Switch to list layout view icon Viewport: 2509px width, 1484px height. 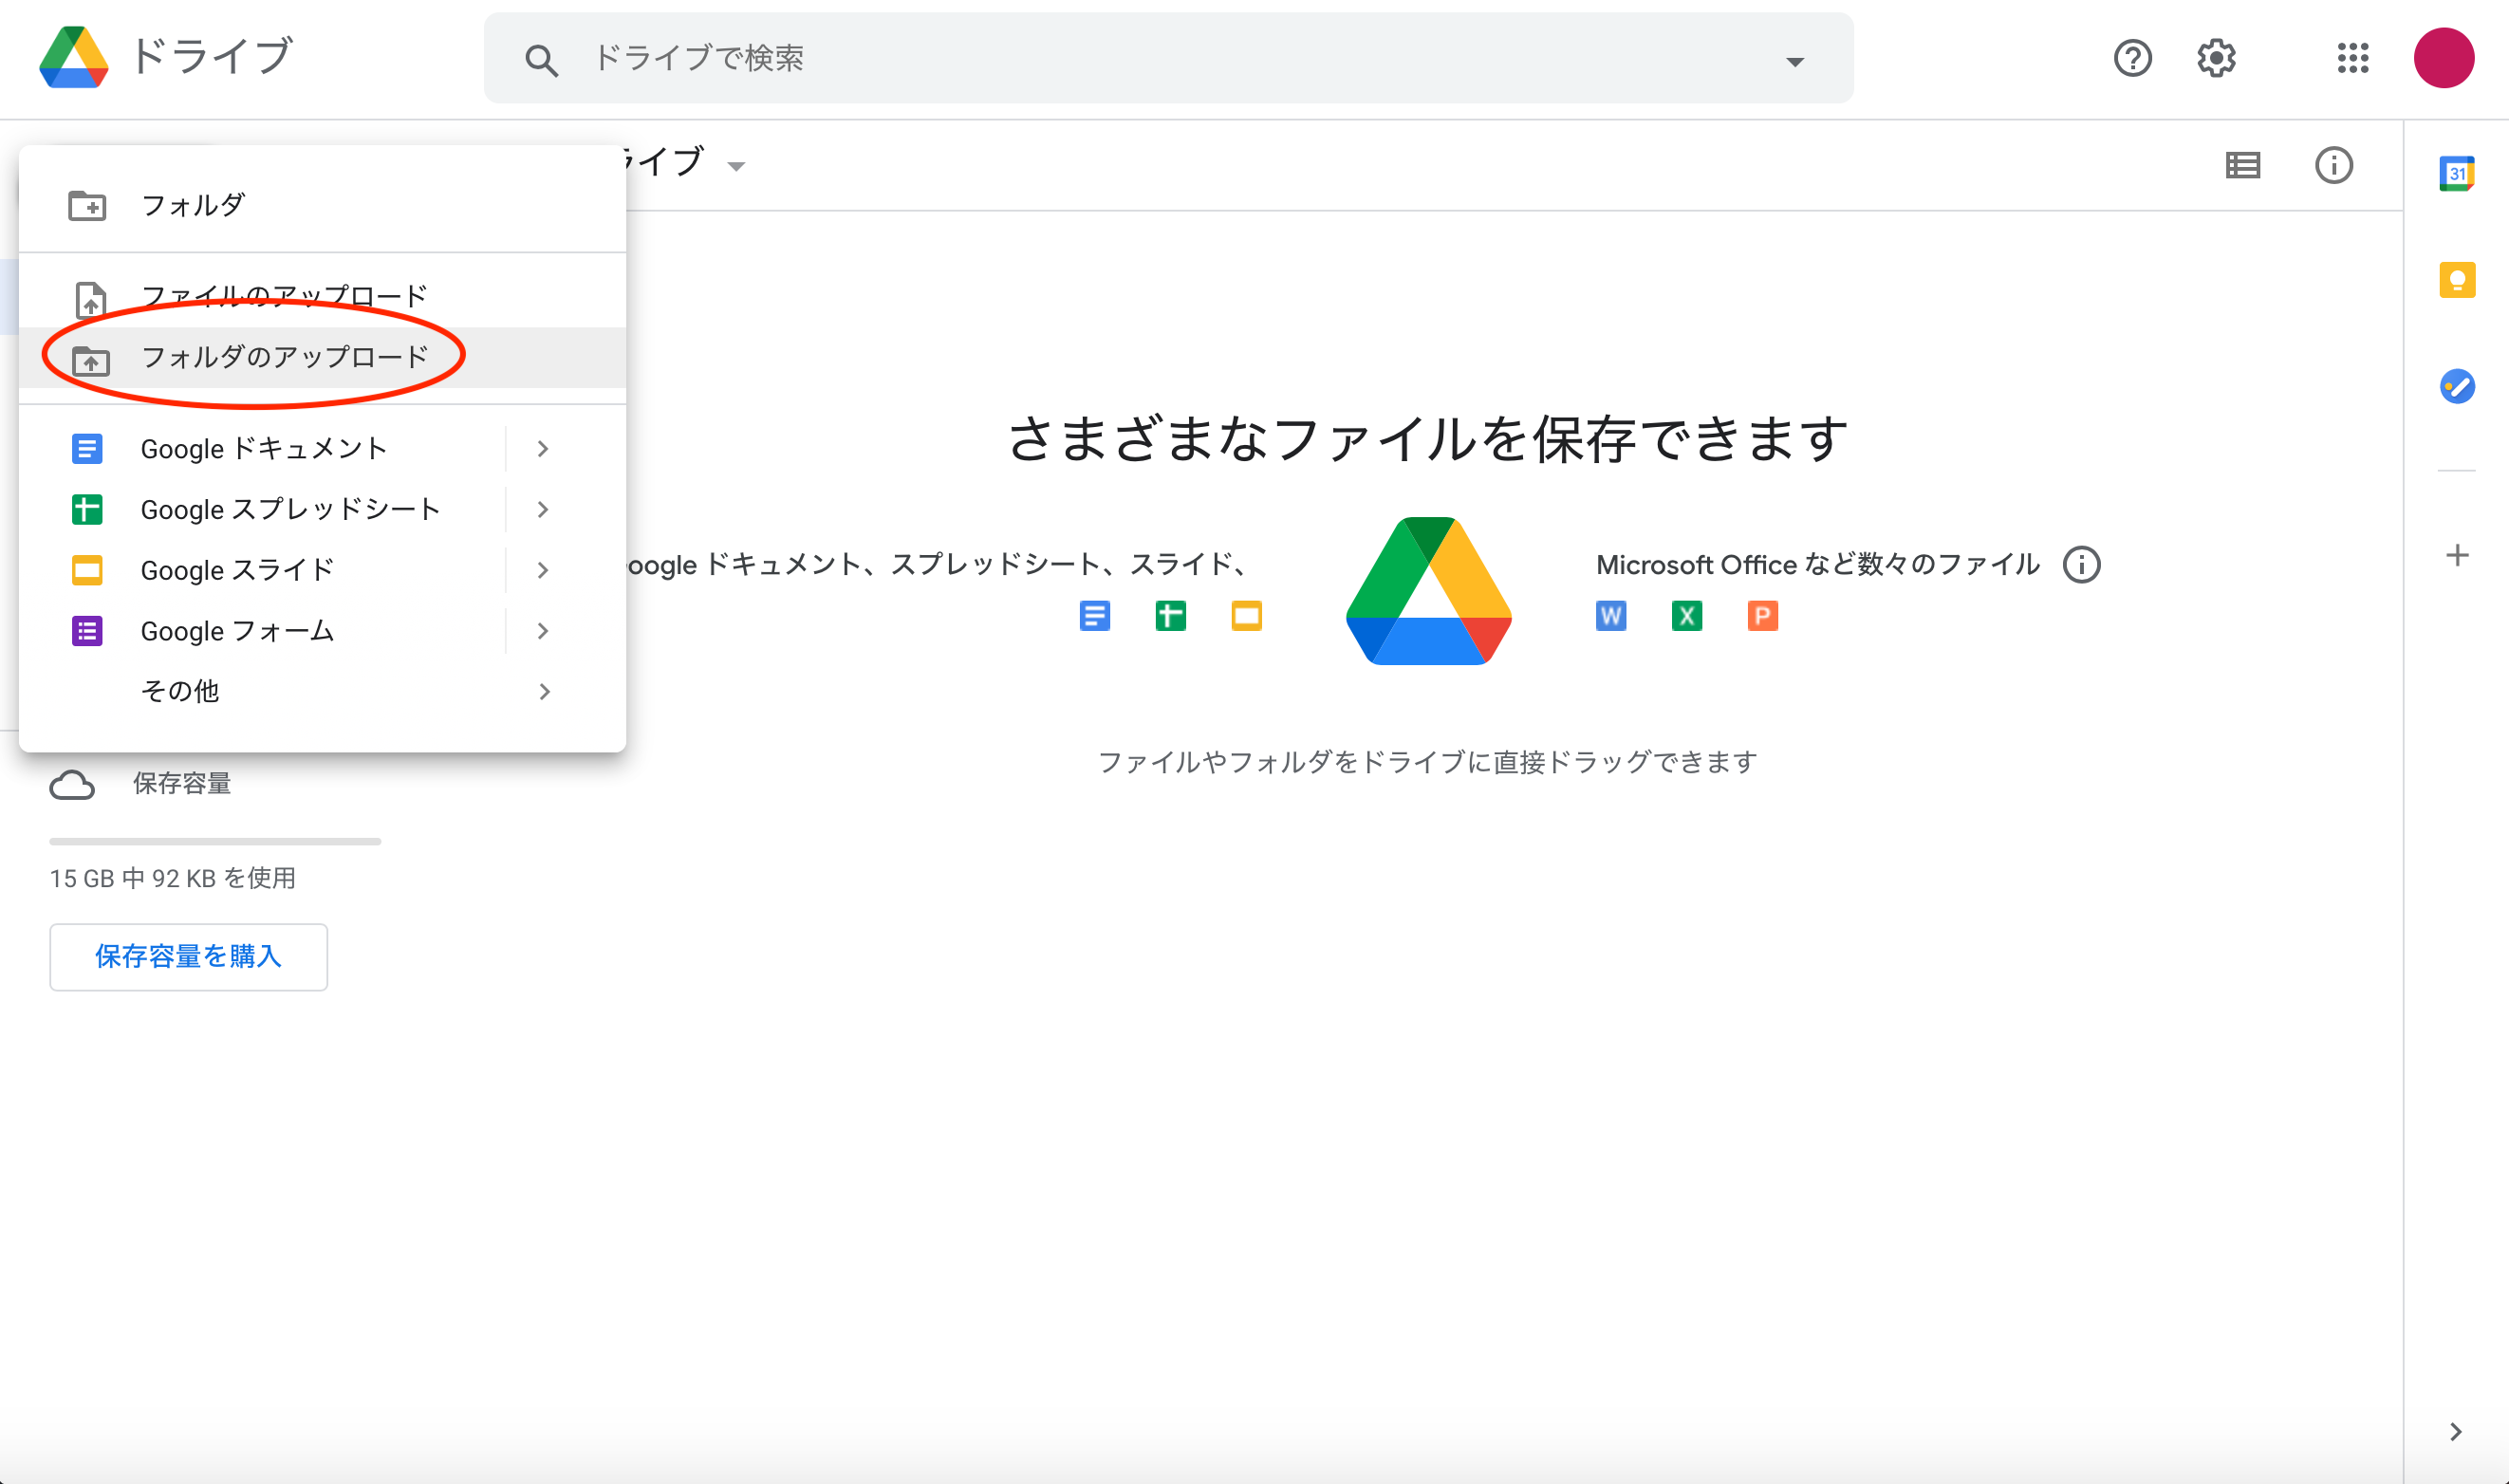point(2242,165)
